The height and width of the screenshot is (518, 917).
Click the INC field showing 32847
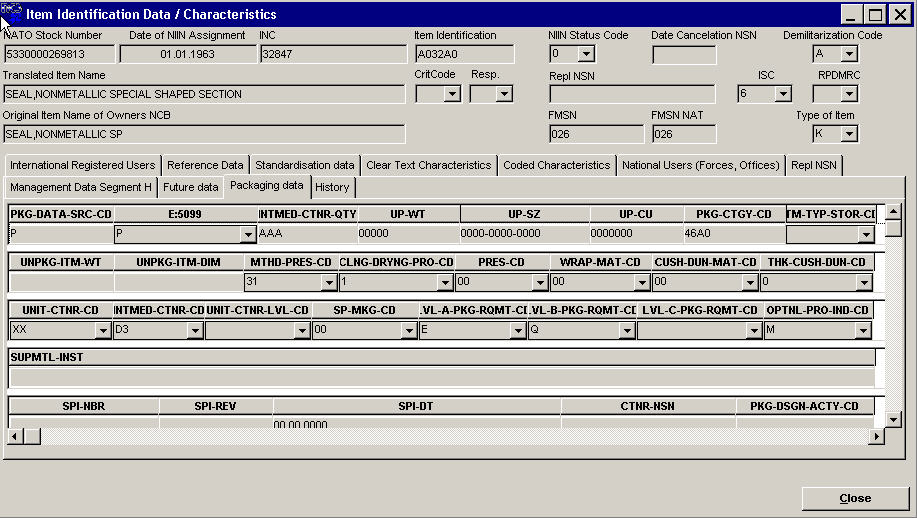[x=333, y=54]
